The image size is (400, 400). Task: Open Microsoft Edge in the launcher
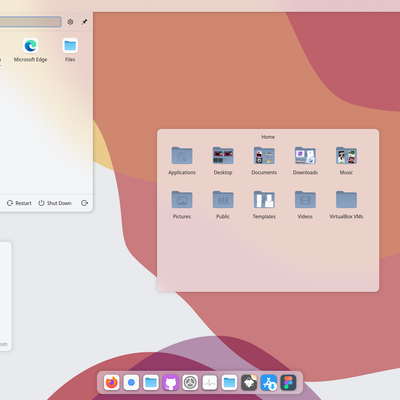(30, 50)
